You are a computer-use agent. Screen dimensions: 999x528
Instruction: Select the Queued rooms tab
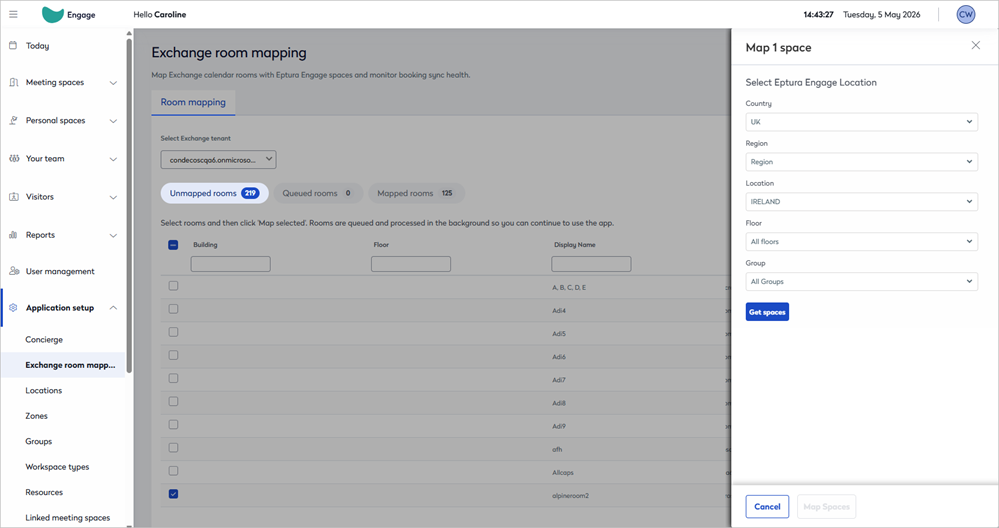[318, 193]
